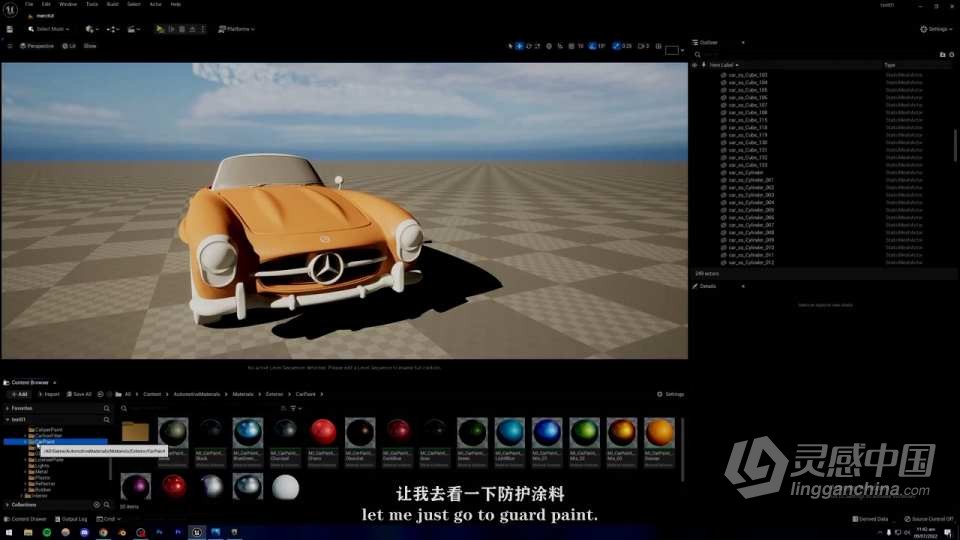The width and height of the screenshot is (960, 540).
Task: Open the Edit menu
Action: pos(46,4)
